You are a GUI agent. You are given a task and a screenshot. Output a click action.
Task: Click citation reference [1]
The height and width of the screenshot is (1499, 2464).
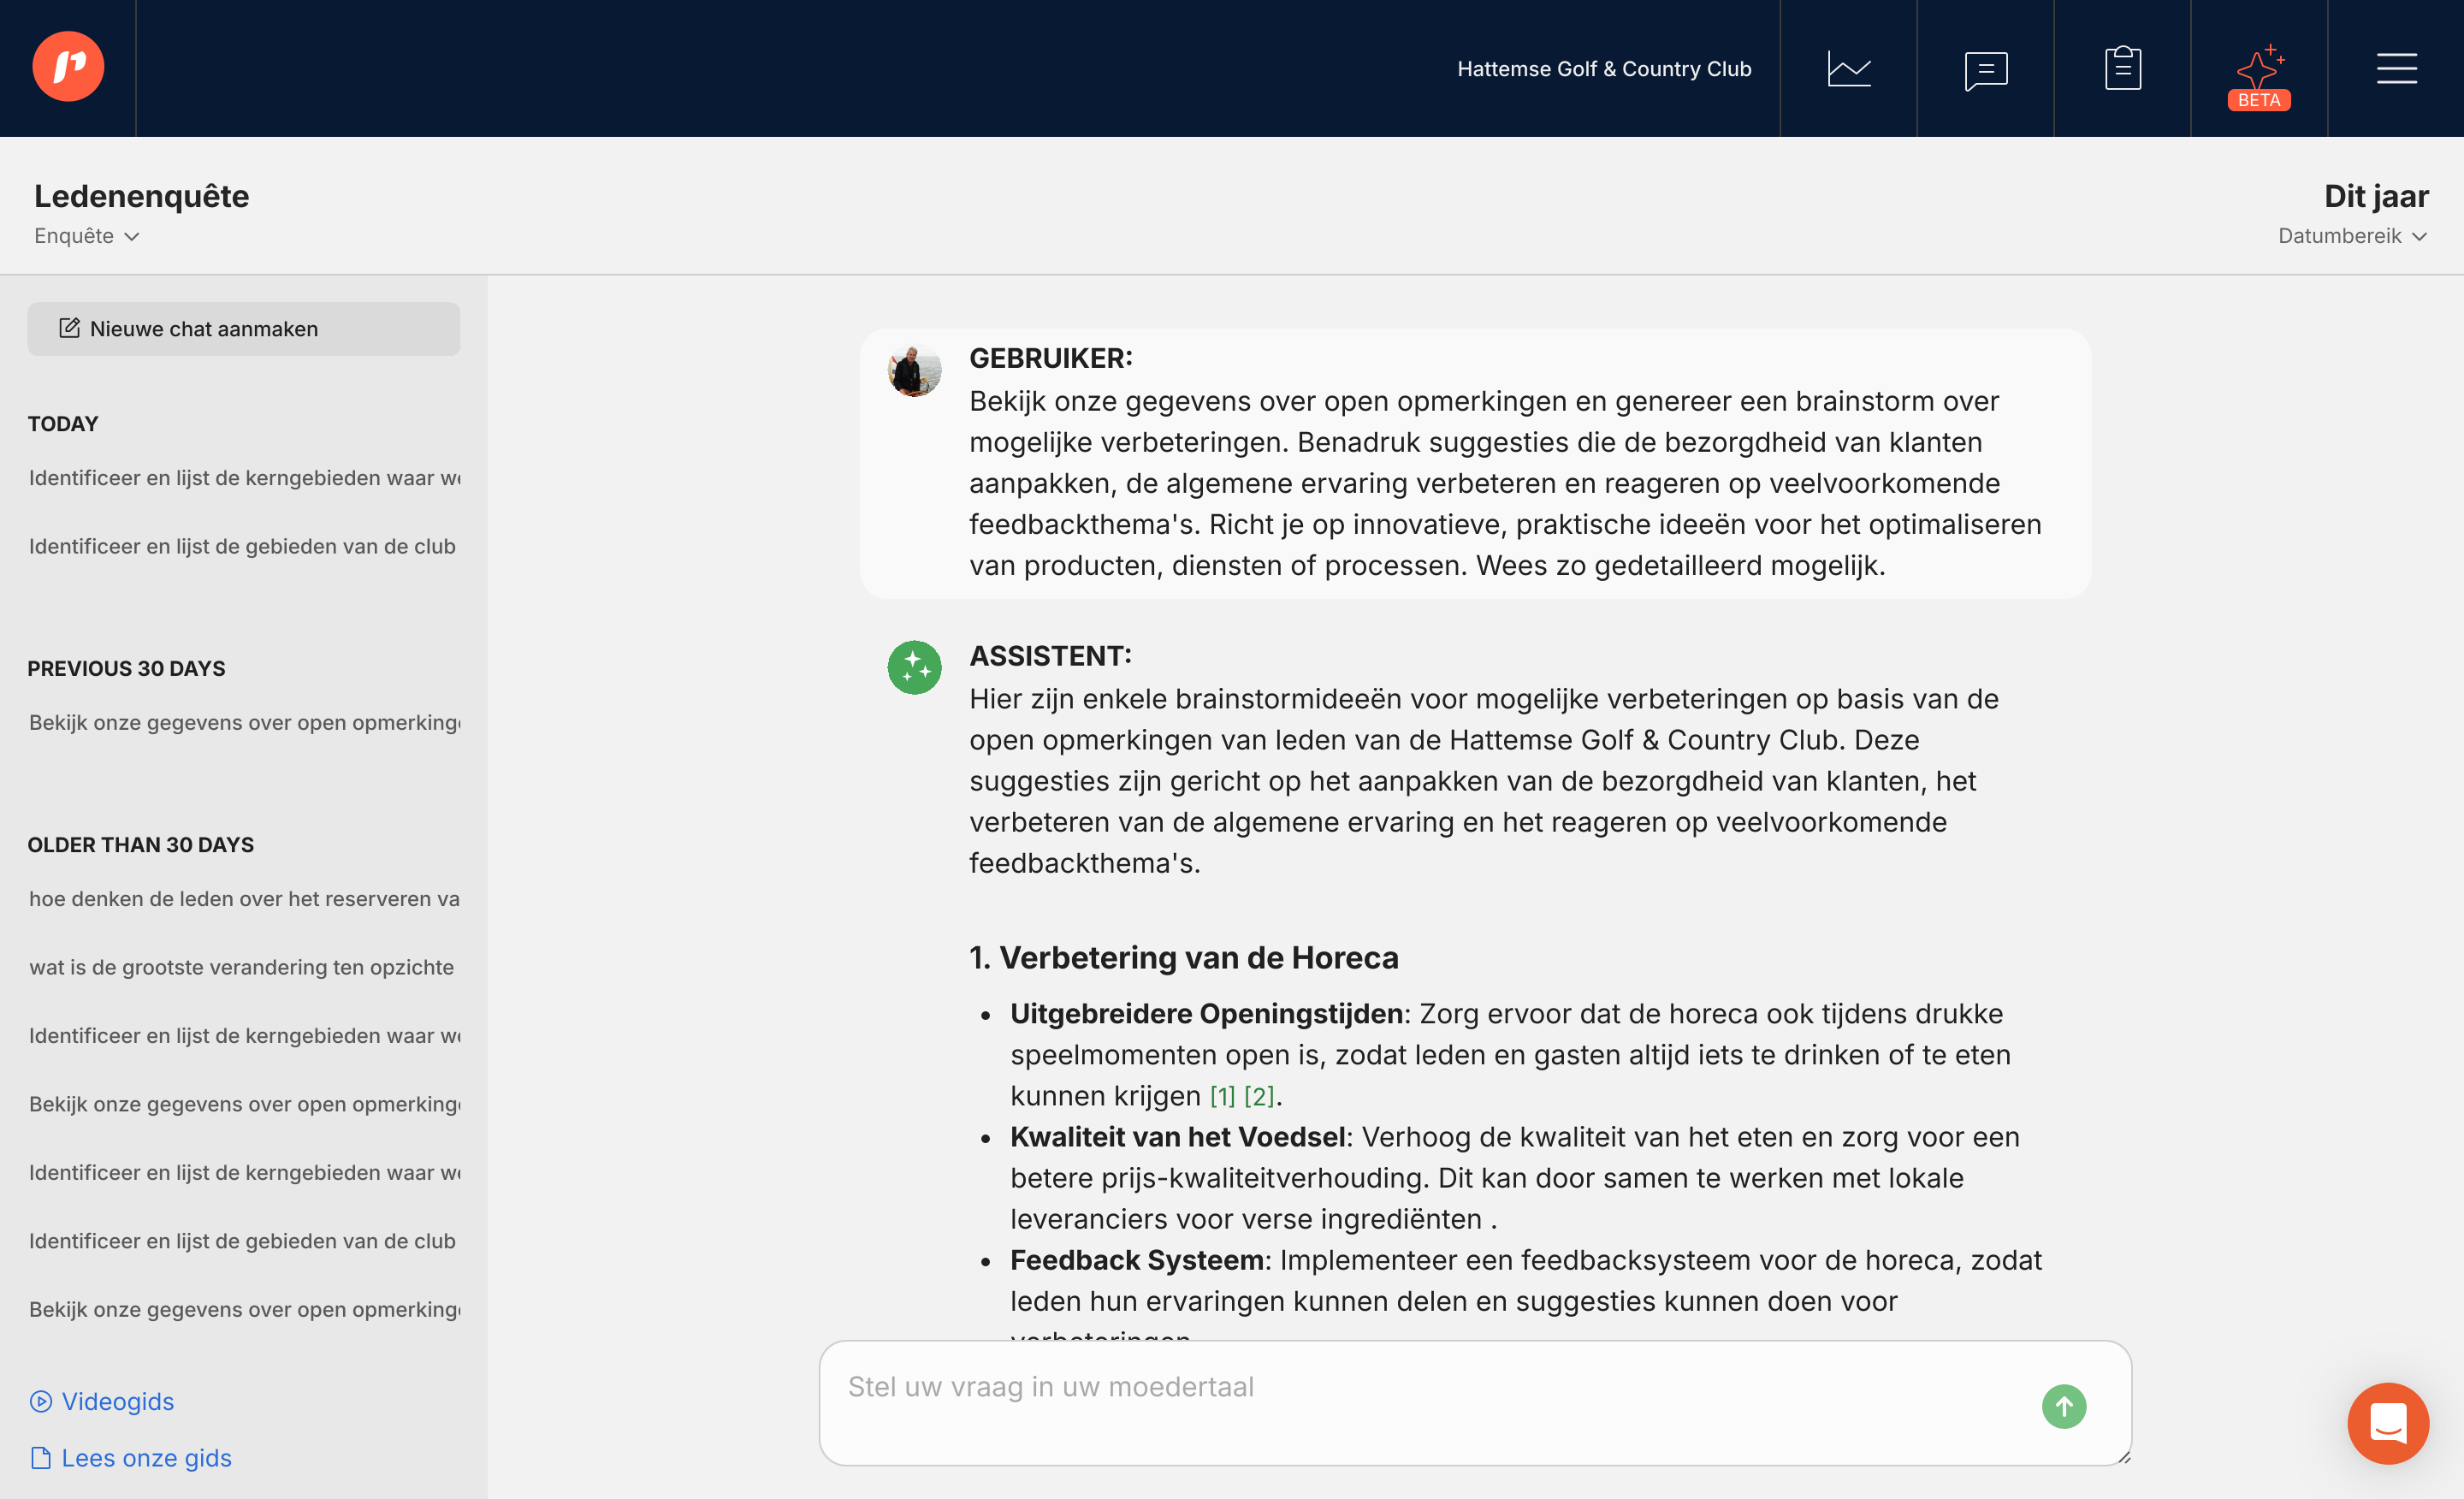point(1222,1096)
